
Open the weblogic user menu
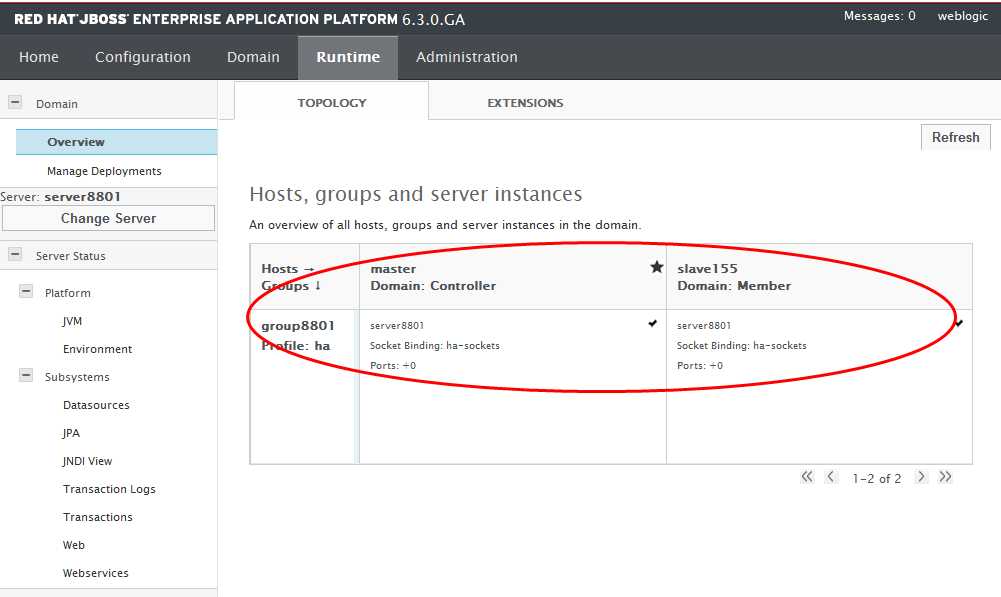963,16
